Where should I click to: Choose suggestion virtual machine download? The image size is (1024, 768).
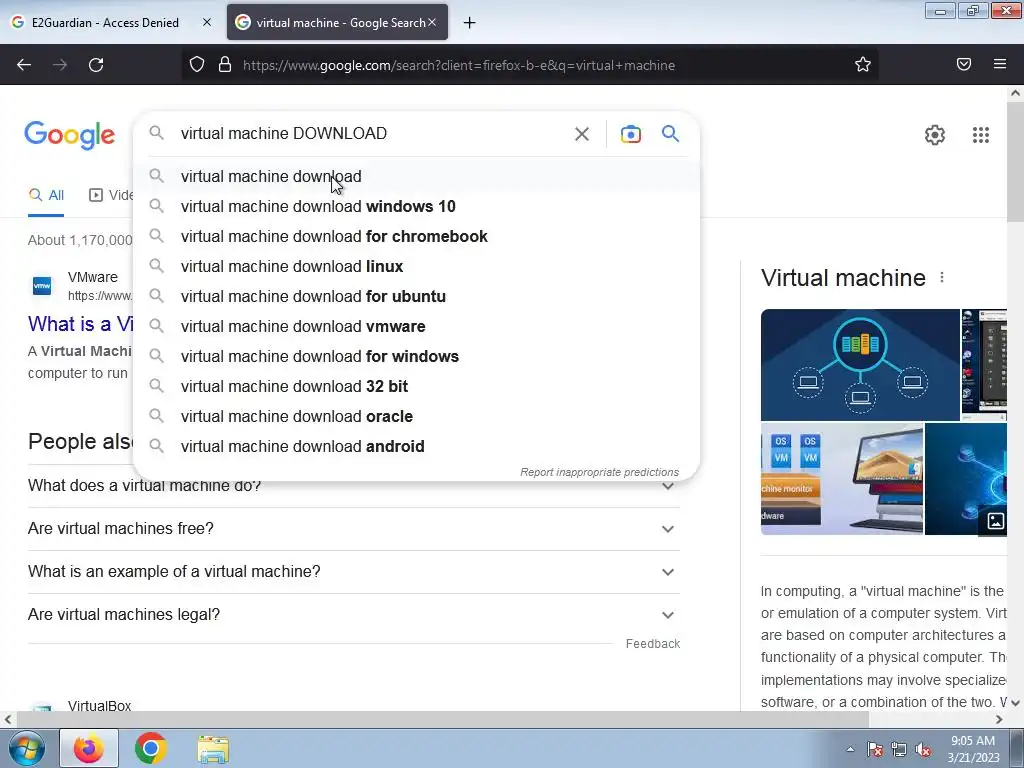tap(416, 176)
